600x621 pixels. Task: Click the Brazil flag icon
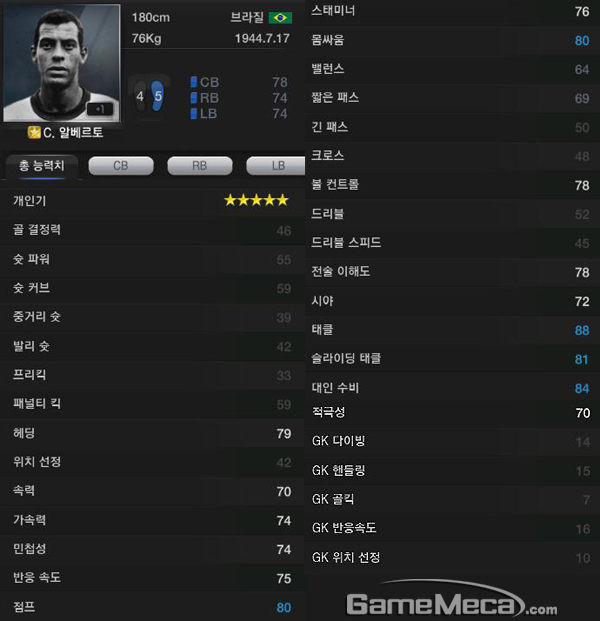point(280,18)
